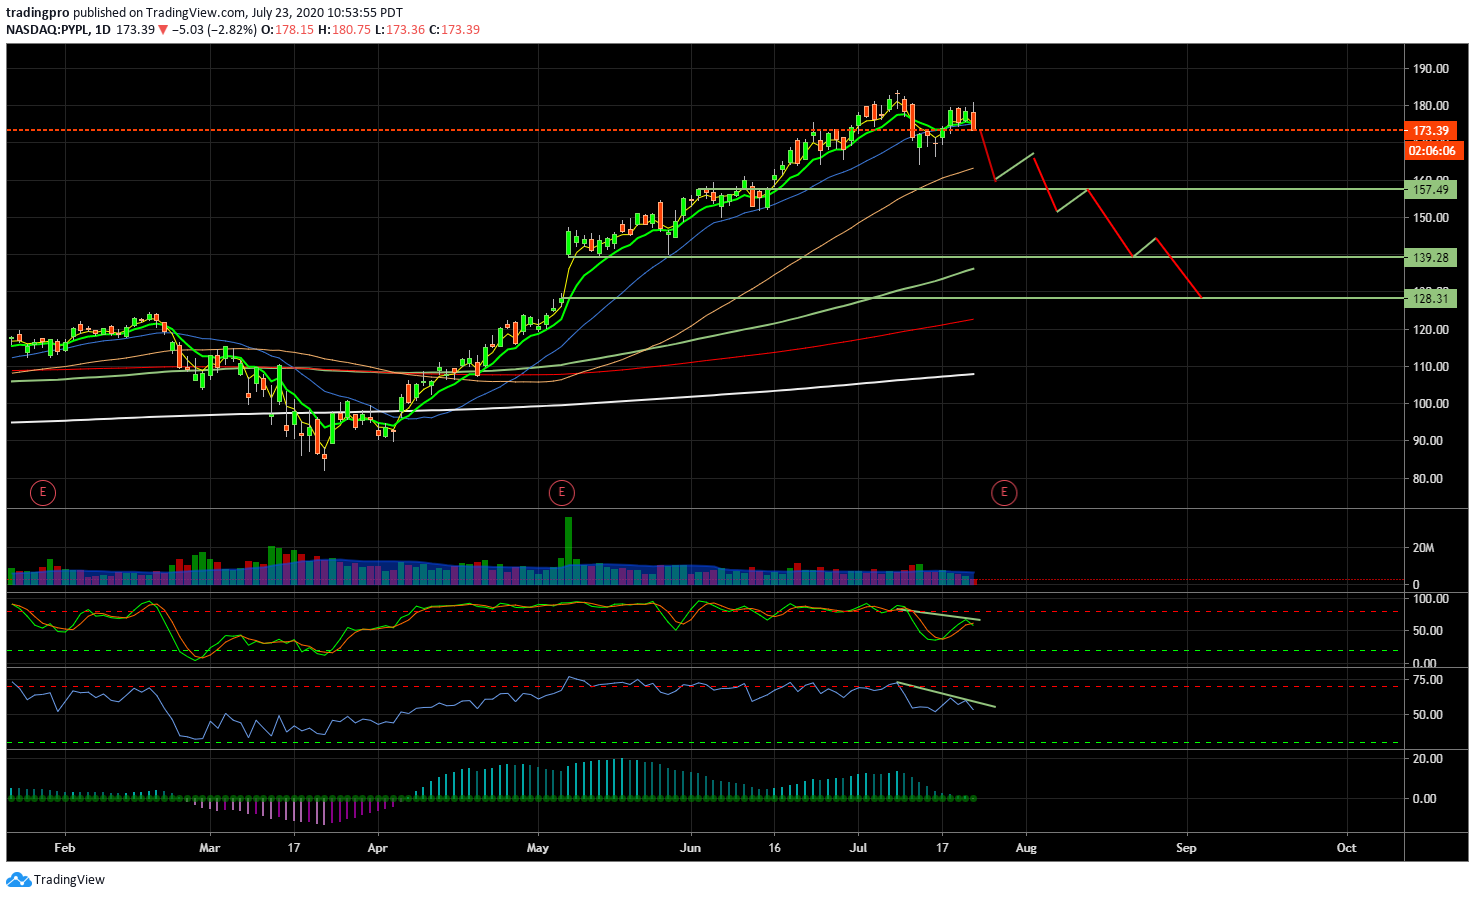Screen dimensions: 1475x898
Task: Click the May earnings E marker
Action: (562, 492)
